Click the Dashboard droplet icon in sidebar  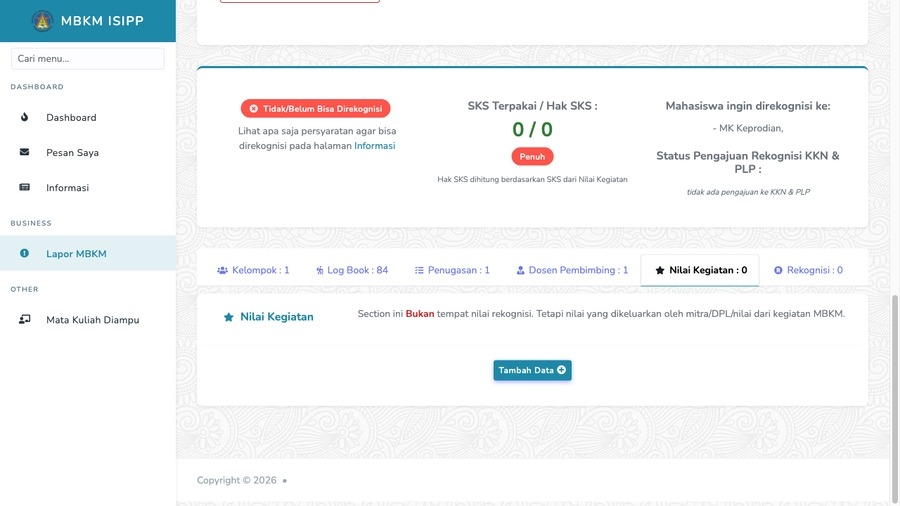[25, 117]
